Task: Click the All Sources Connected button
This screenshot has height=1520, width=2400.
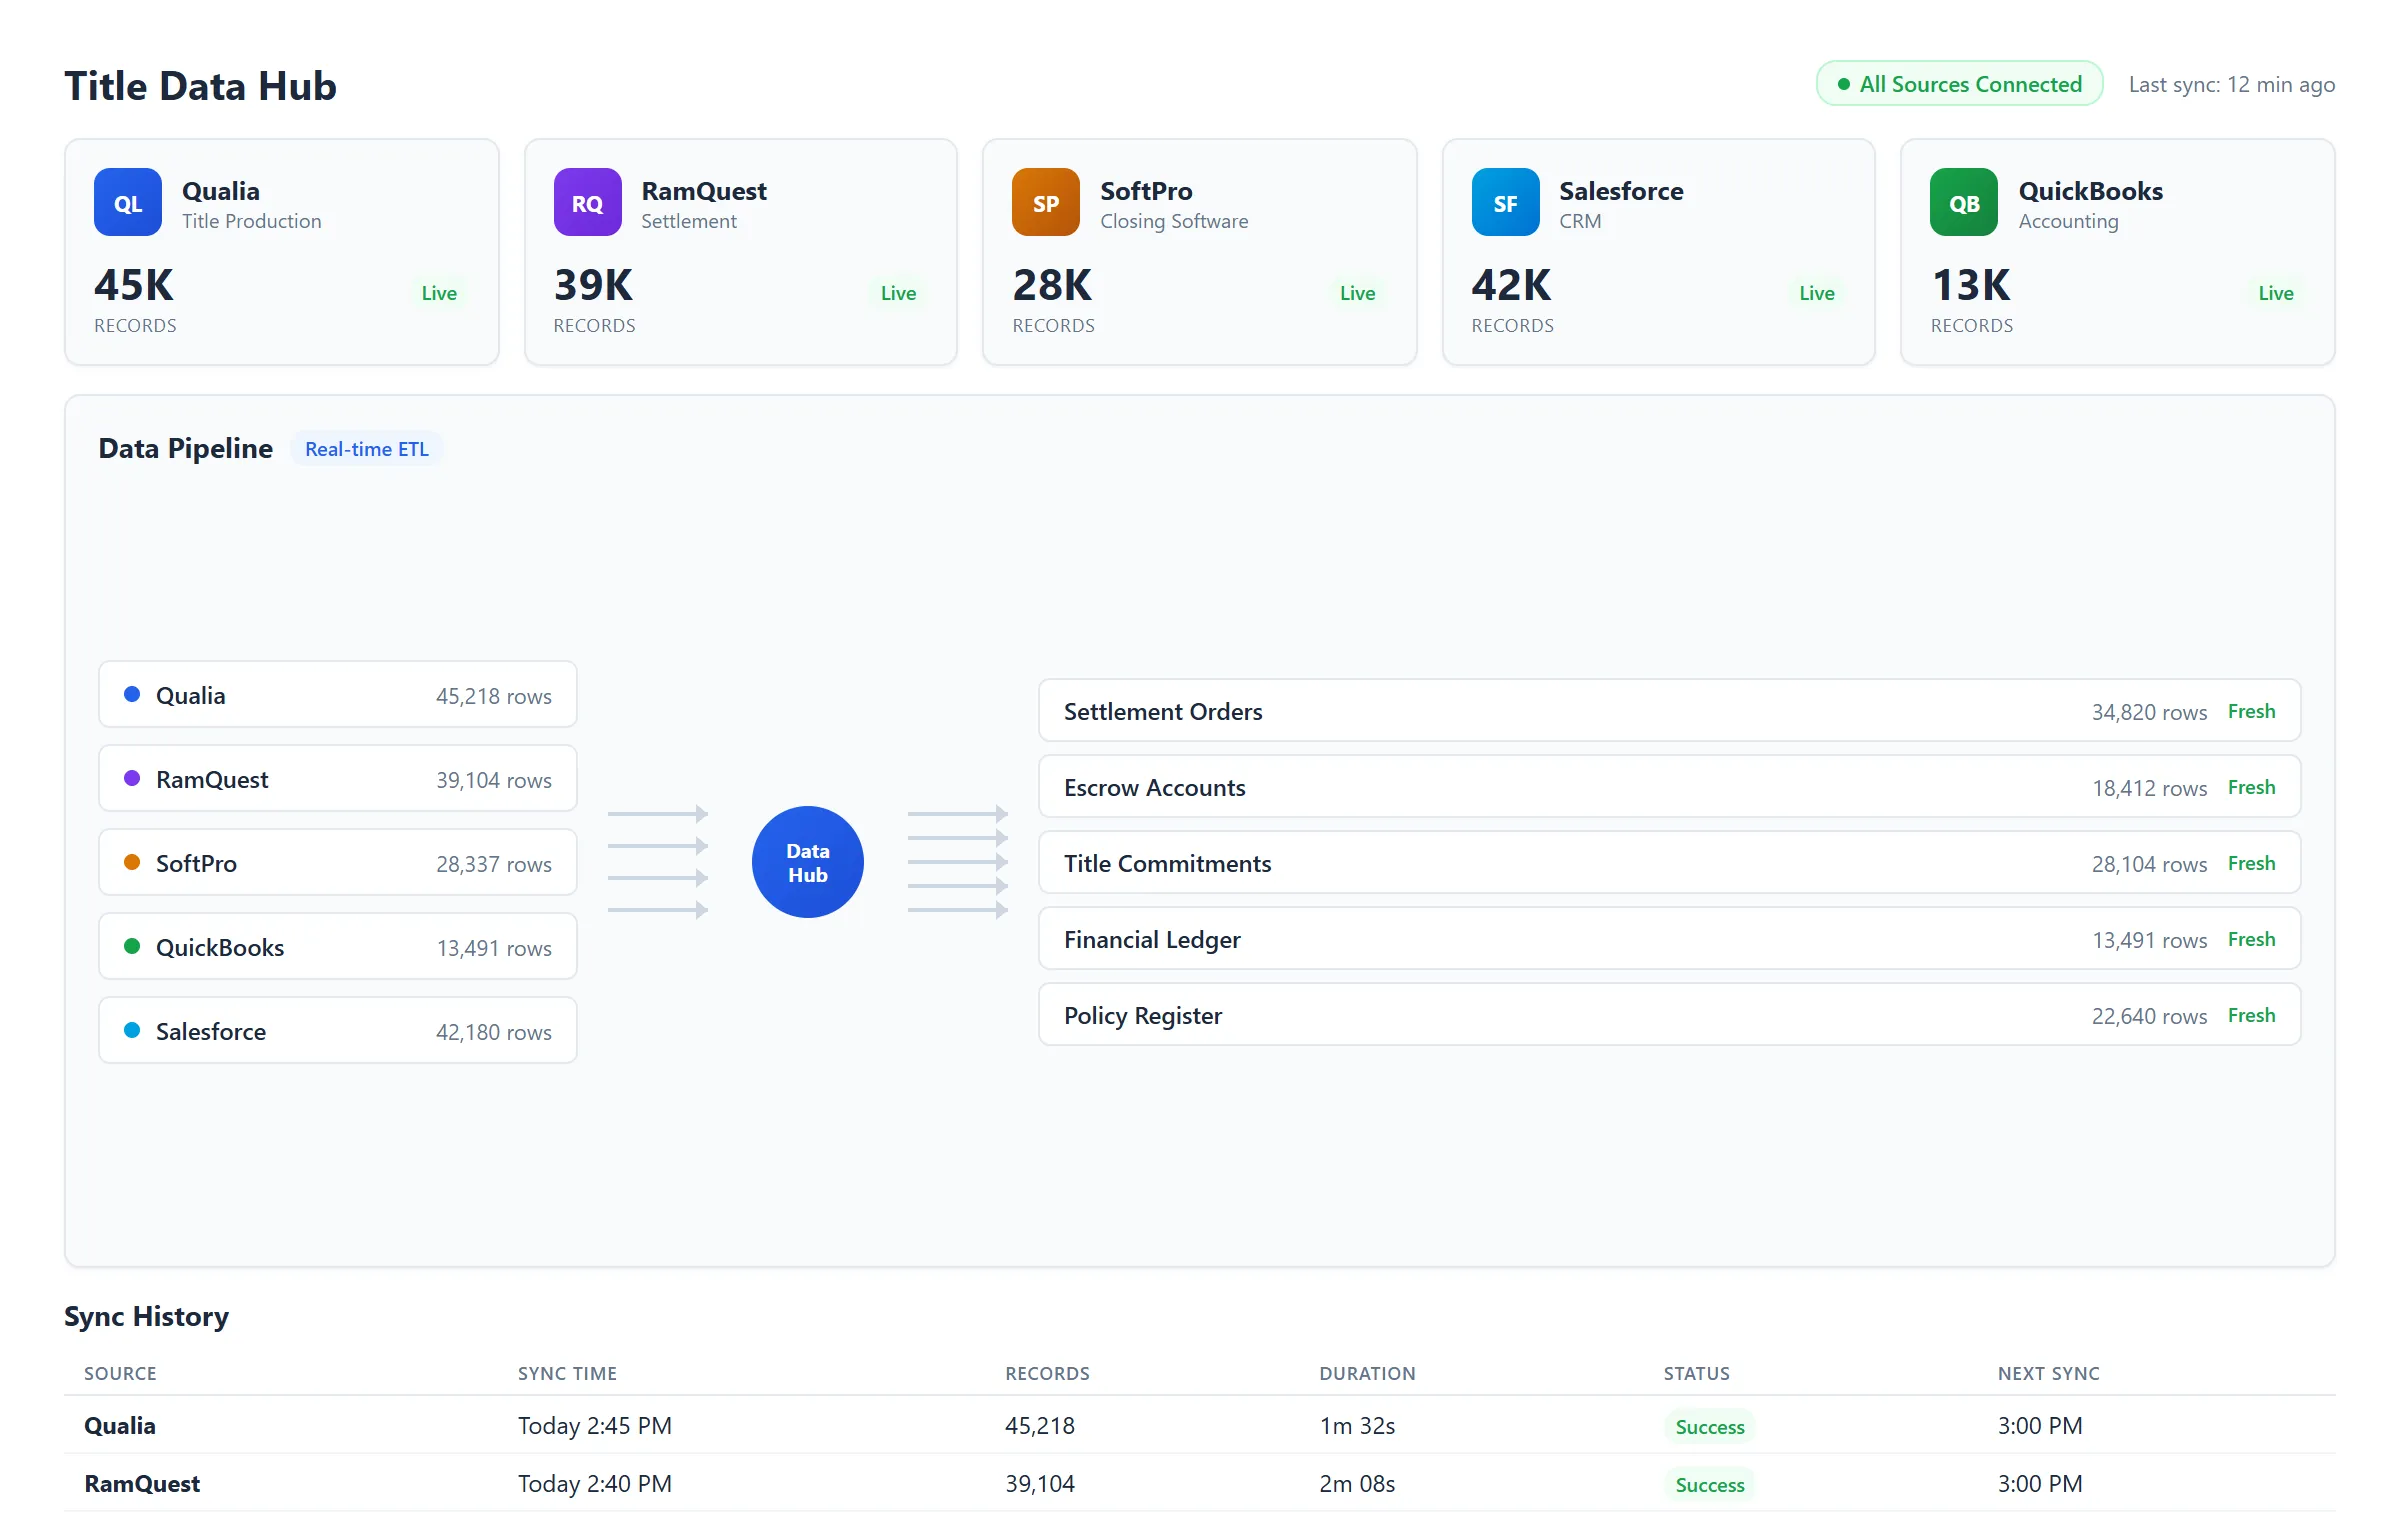Action: click(1958, 84)
